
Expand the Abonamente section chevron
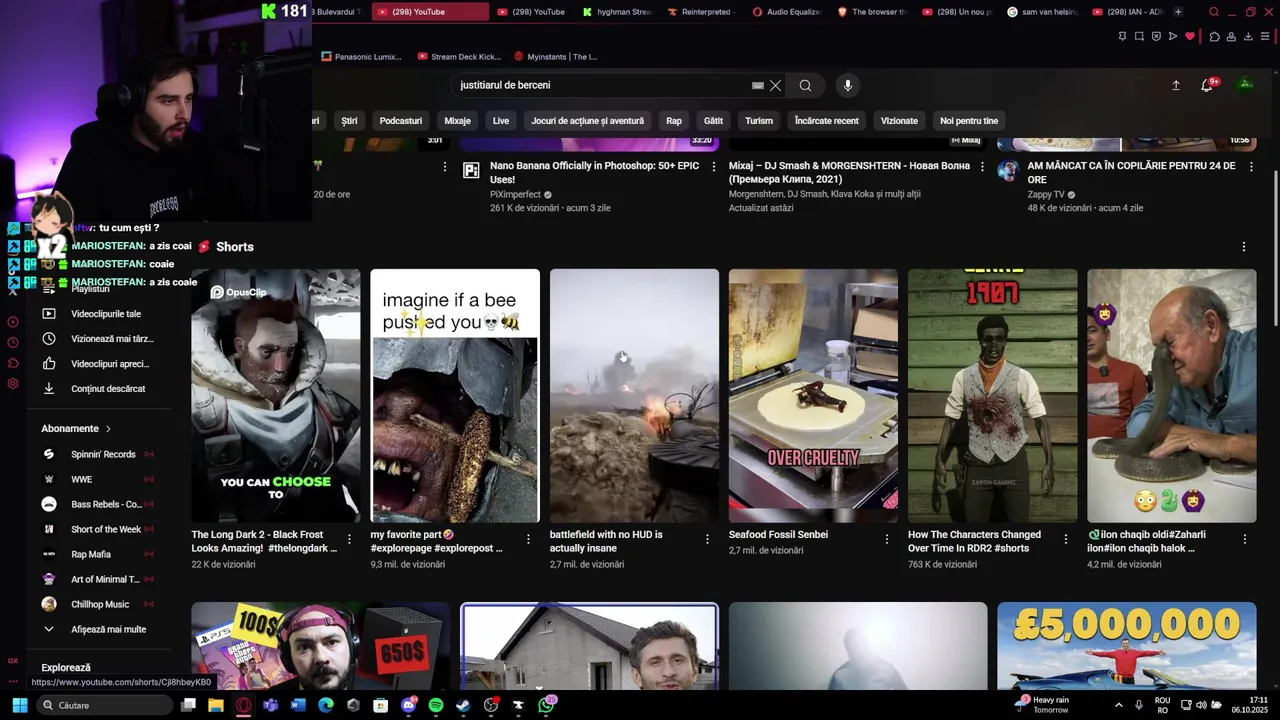tap(108, 429)
